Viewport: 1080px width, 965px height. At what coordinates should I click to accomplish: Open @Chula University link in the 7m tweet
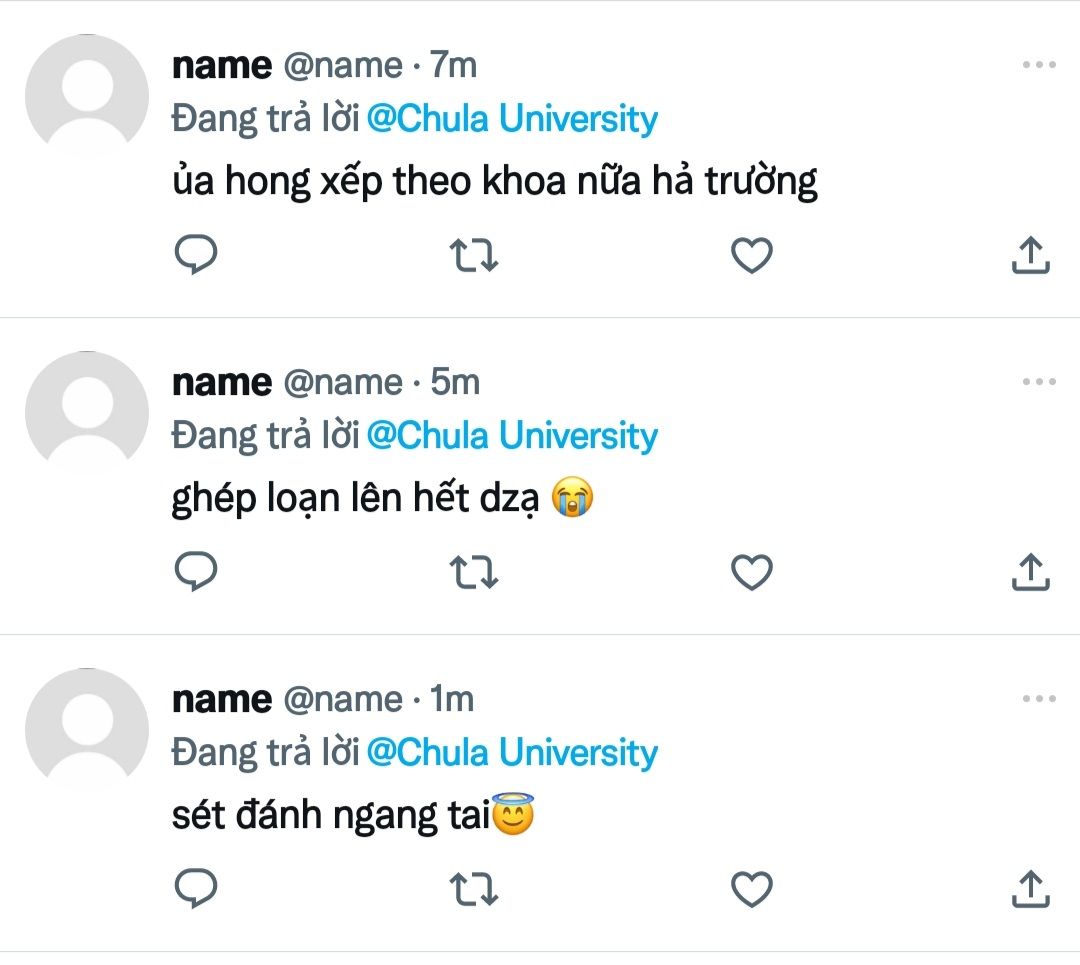tap(512, 119)
